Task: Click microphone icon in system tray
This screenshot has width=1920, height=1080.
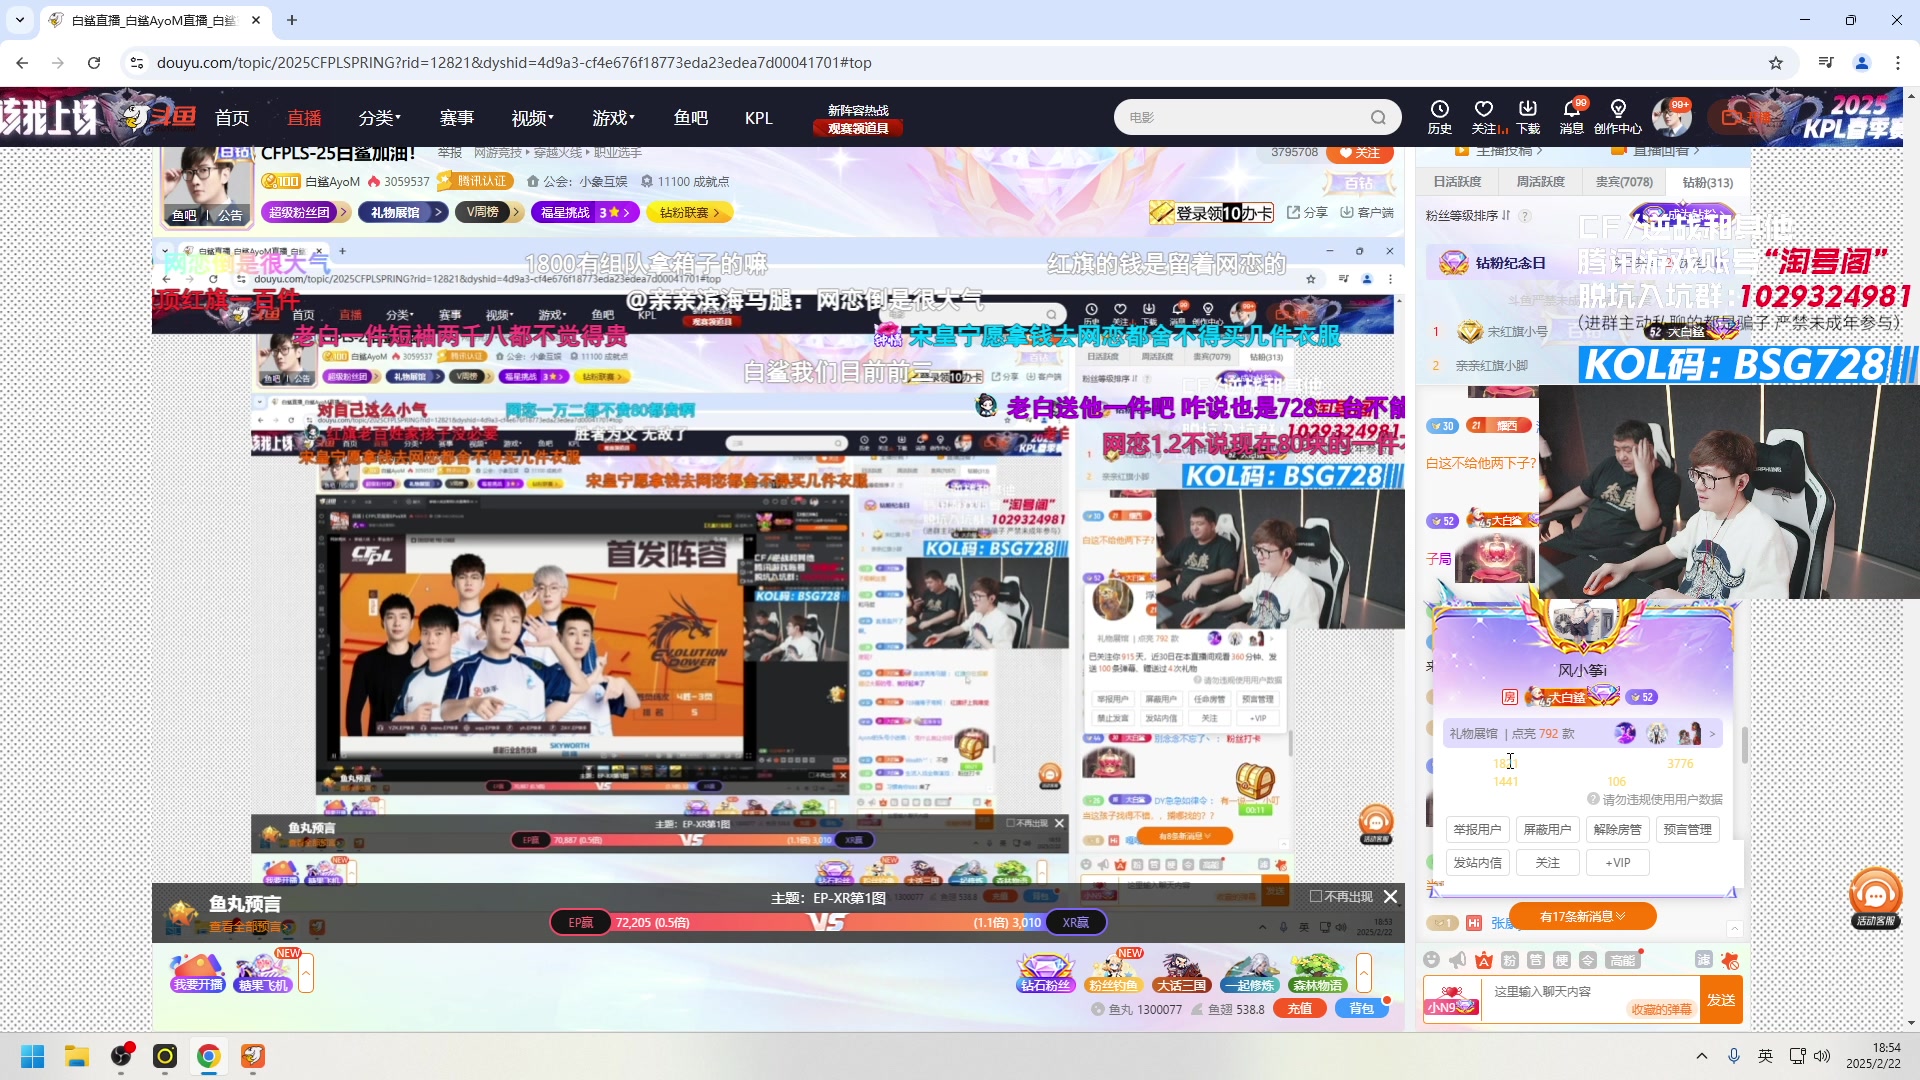Action: pyautogui.click(x=1734, y=1056)
